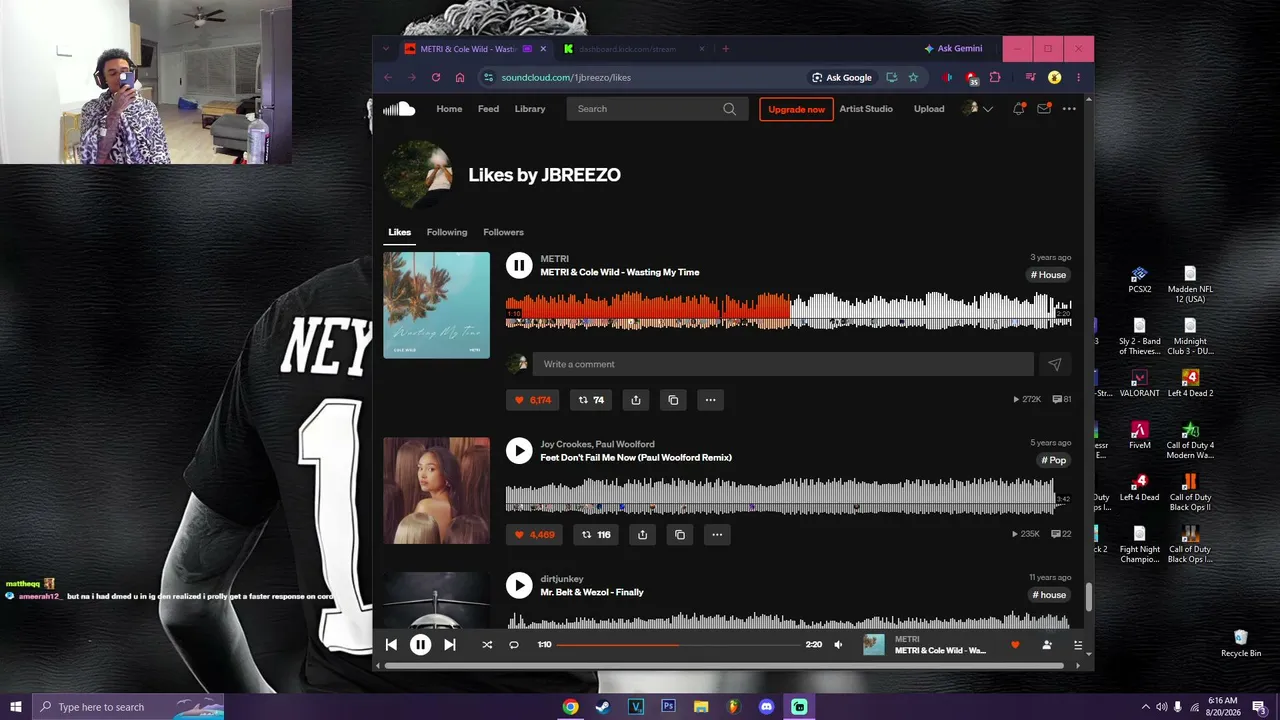This screenshot has height=720, width=1280.
Task: Repost the Wasting My Time track
Action: tap(591, 400)
